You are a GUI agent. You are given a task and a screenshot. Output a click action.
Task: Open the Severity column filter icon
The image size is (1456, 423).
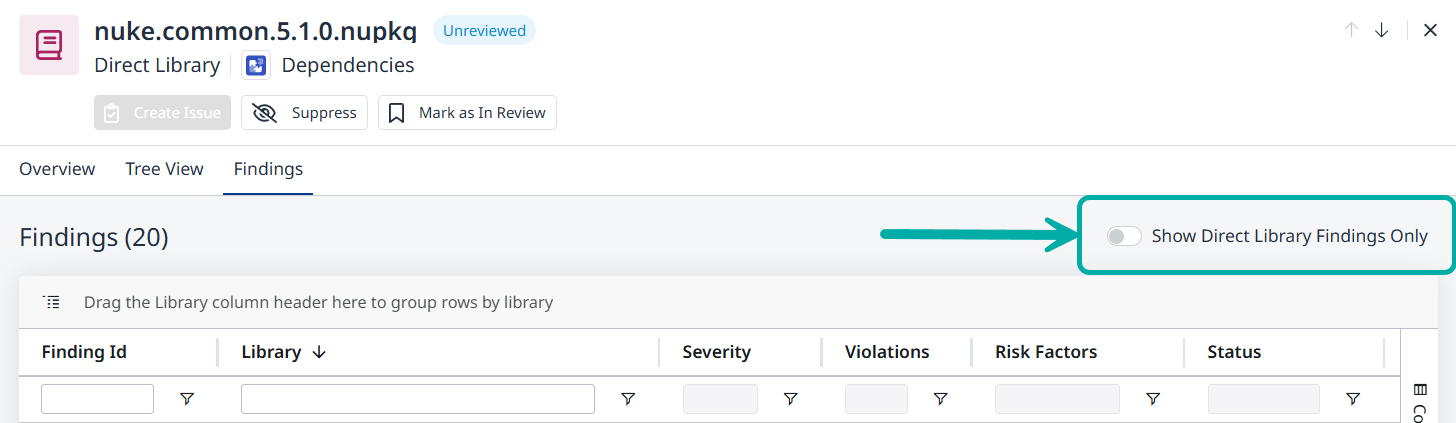(x=790, y=399)
